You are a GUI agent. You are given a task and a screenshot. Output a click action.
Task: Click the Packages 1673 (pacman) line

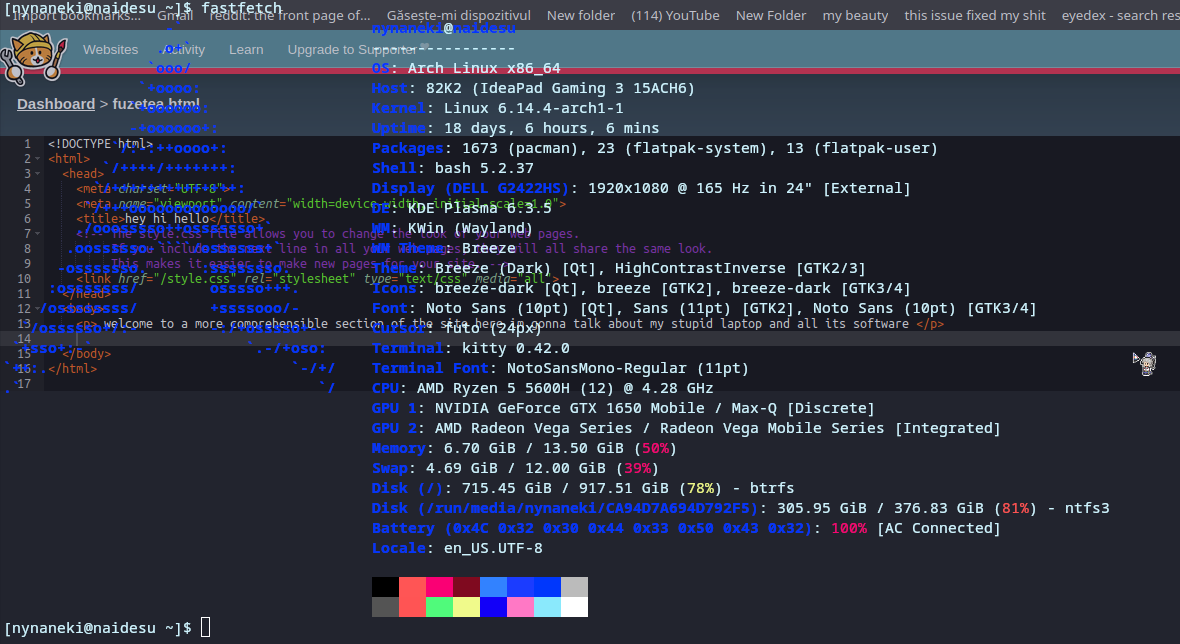[655, 148]
